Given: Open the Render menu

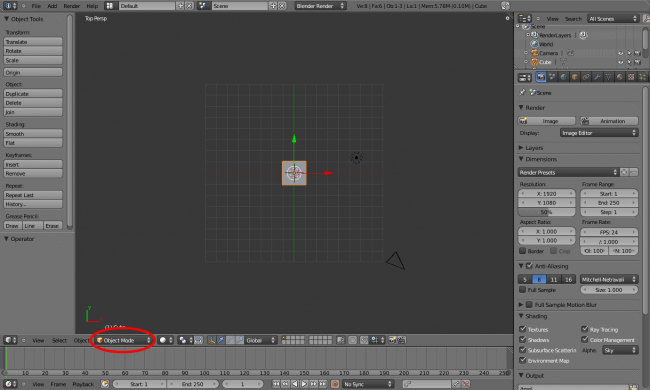Looking at the screenshot, I should coord(72,6).
